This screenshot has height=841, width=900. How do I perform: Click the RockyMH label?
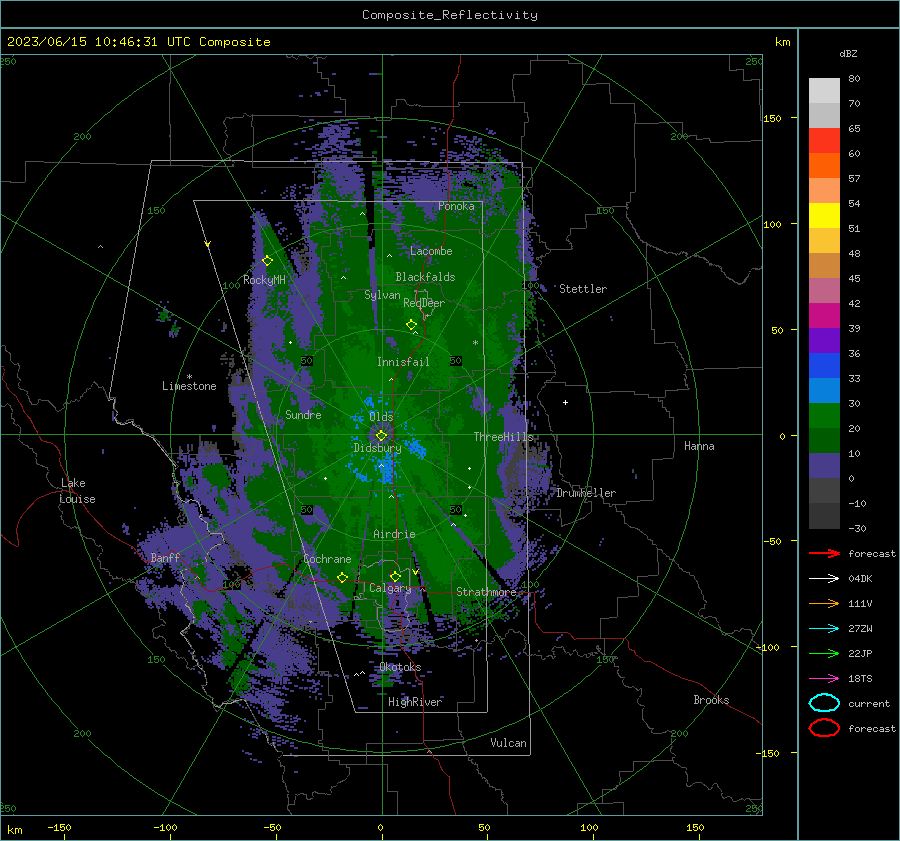click(x=264, y=280)
